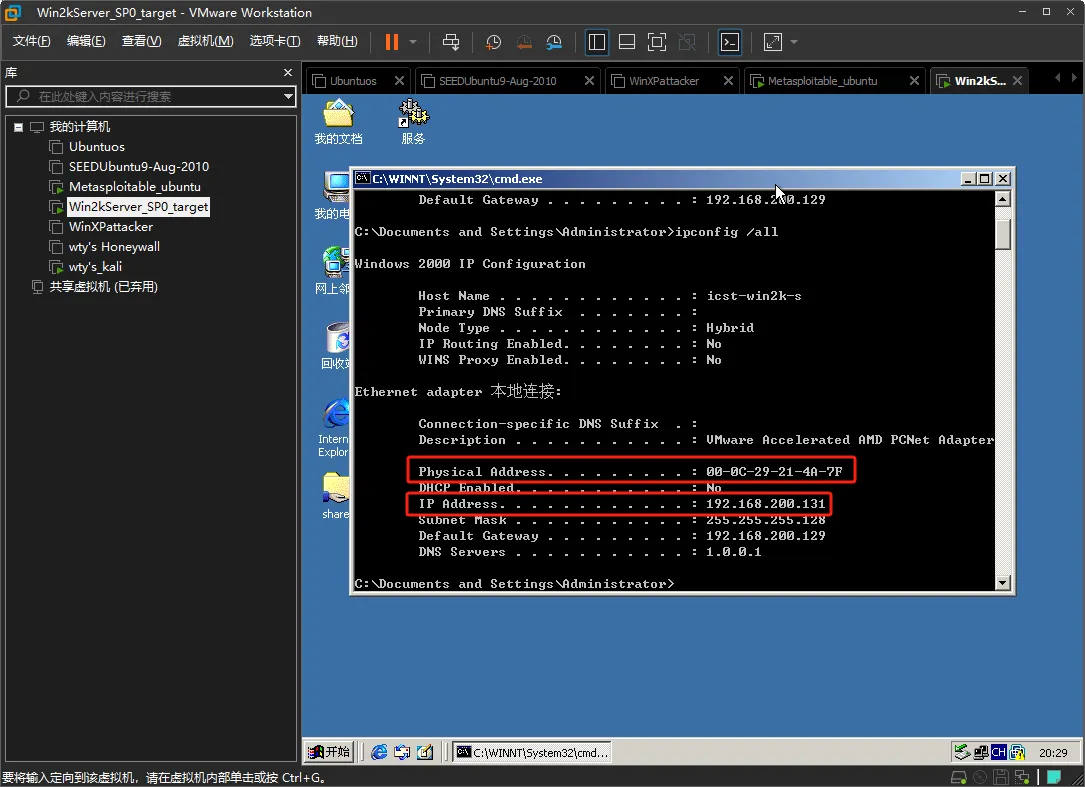Open the library search filter dropdown

click(288, 96)
